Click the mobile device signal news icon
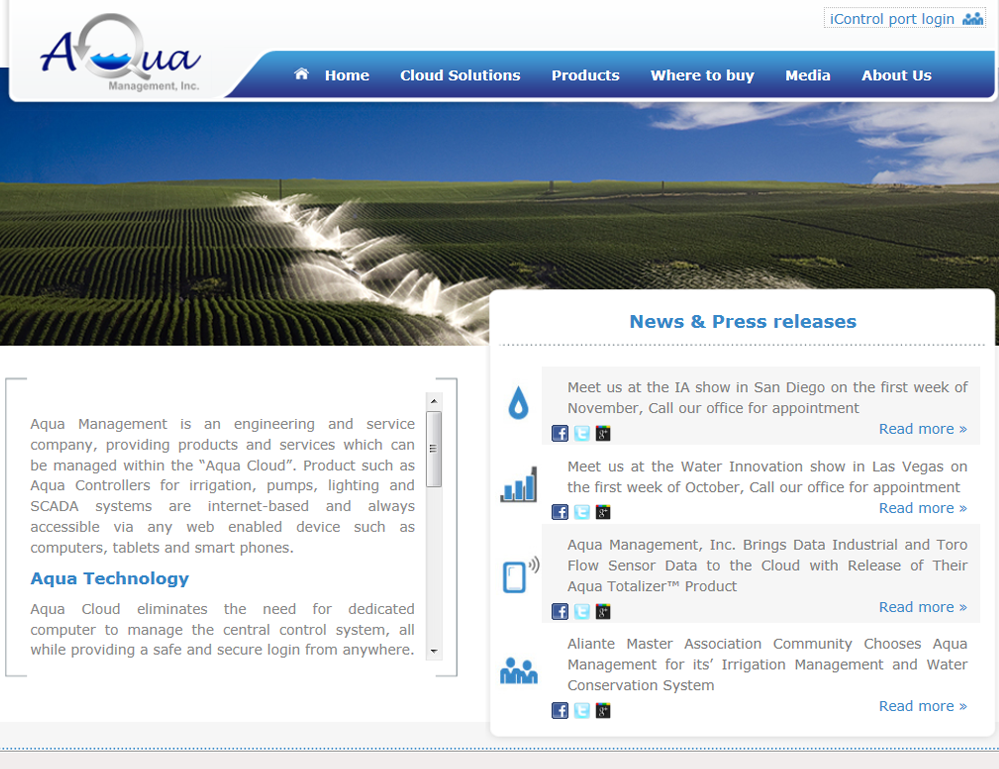This screenshot has height=769, width=999. (521, 574)
